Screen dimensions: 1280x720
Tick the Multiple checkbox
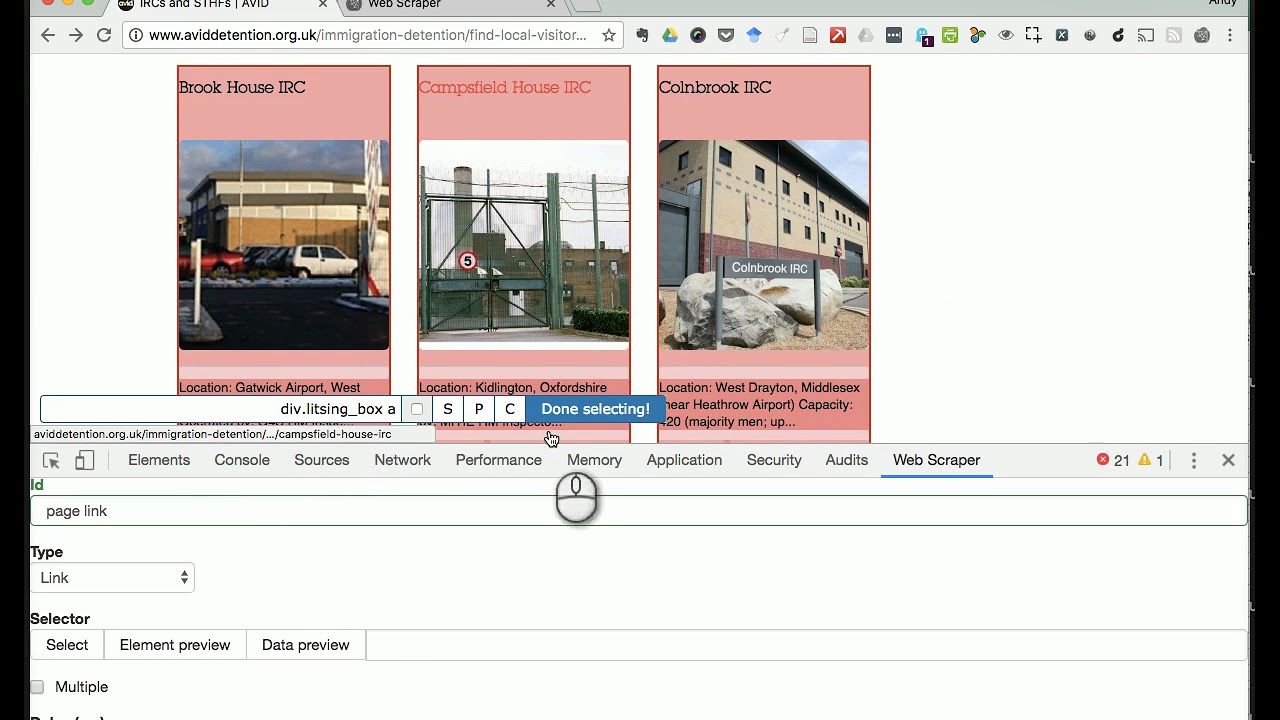(37, 687)
